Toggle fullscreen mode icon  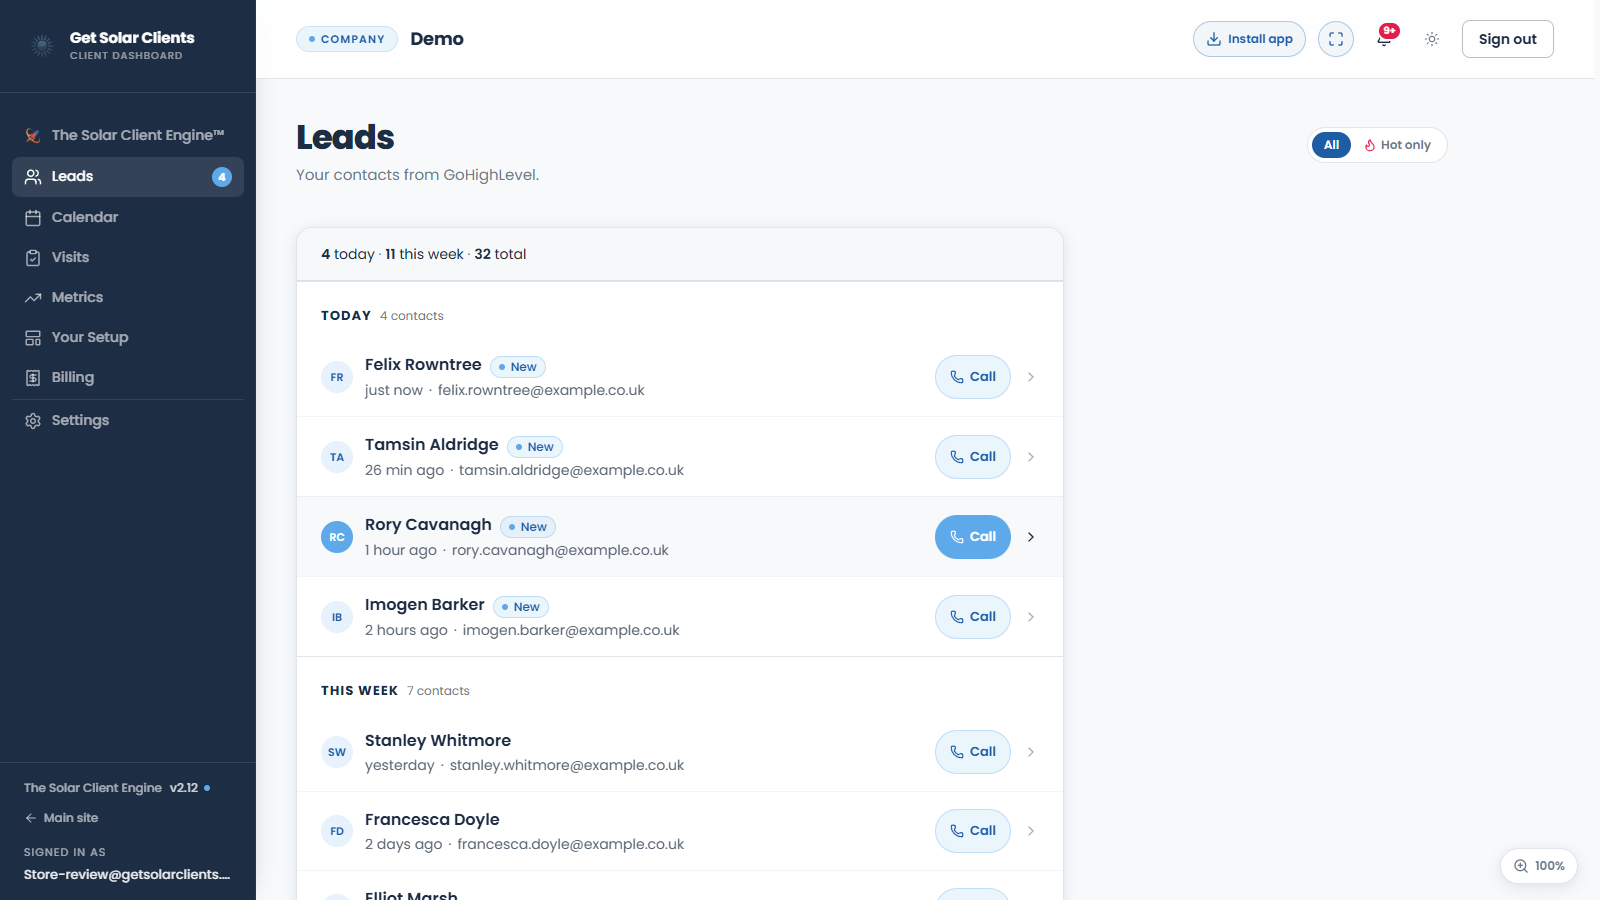pos(1336,39)
